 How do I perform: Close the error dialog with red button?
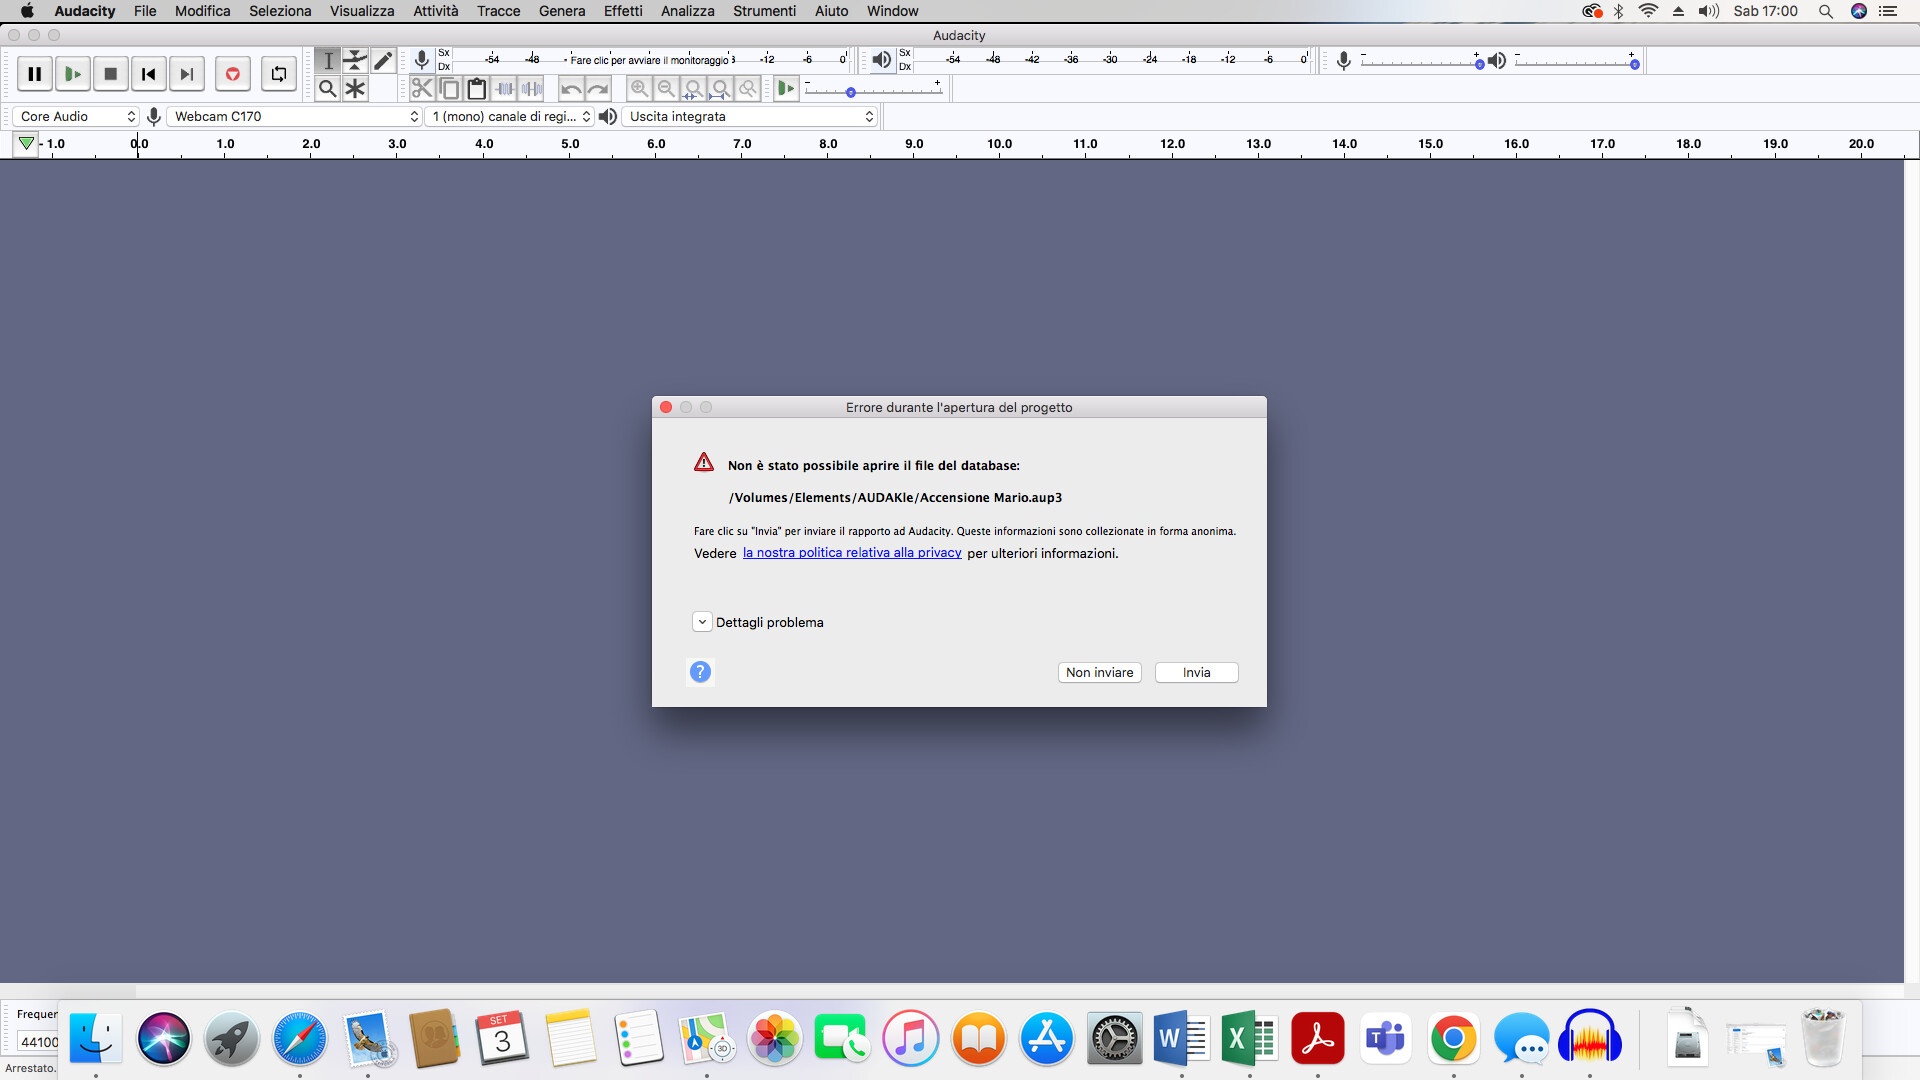pos(666,407)
